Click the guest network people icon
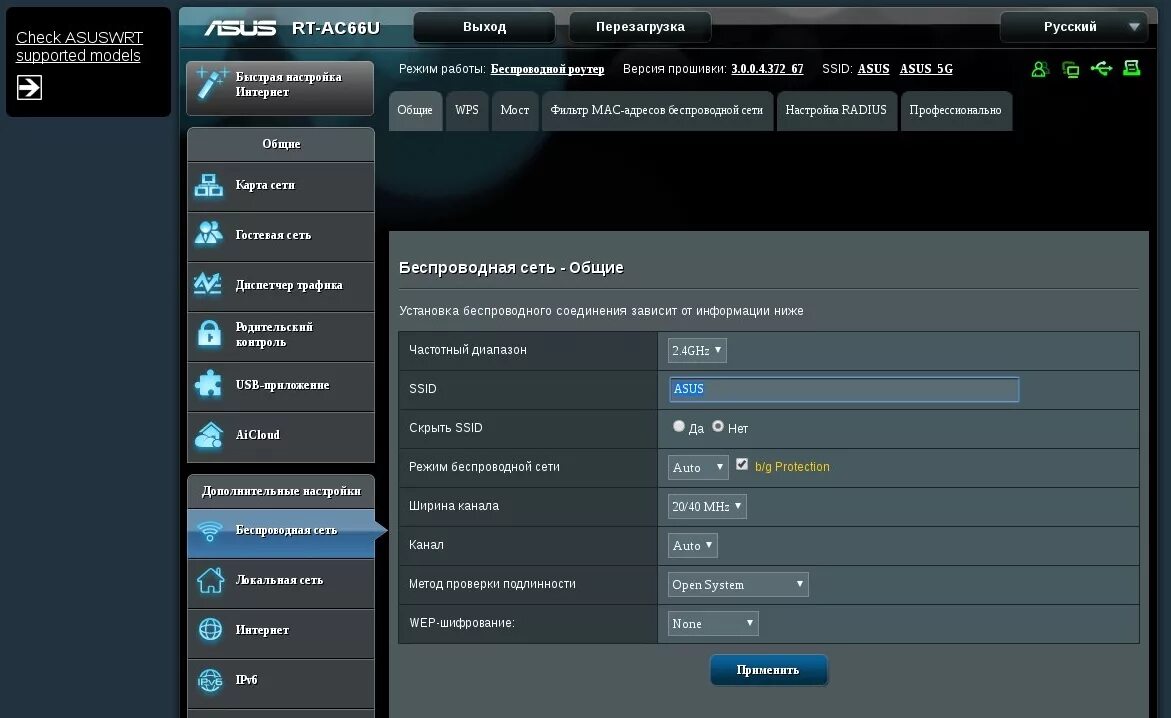Screen dimensions: 1171x718 [208, 234]
